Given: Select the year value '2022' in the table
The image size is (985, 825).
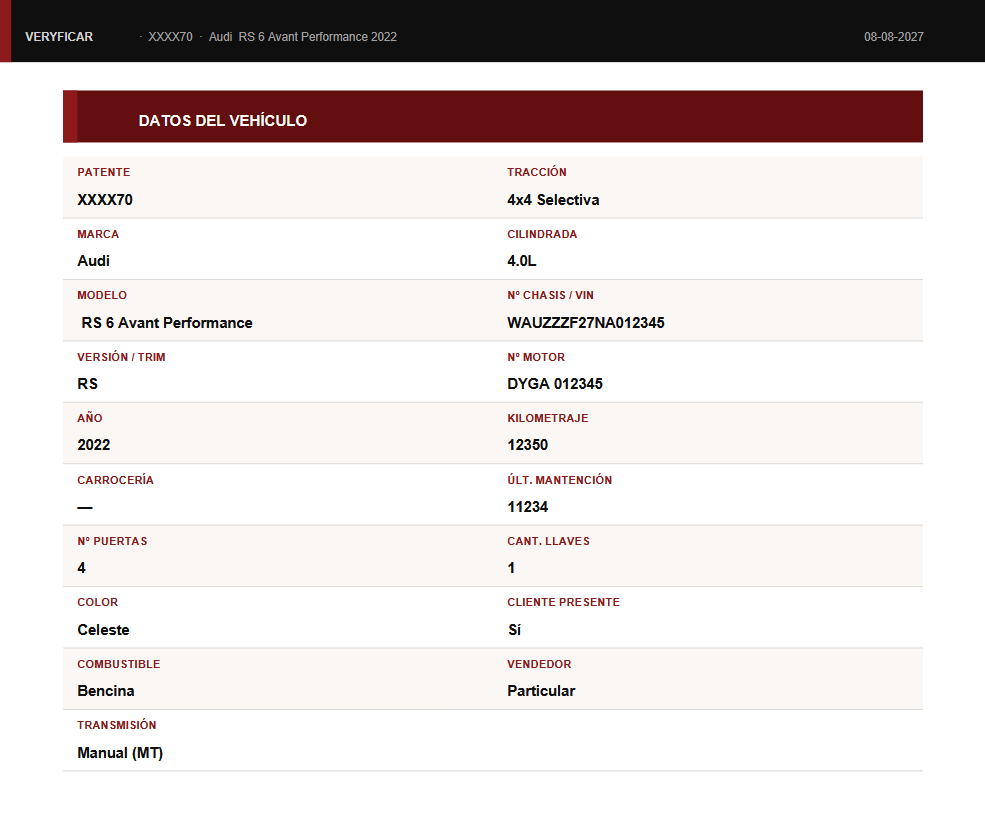Looking at the screenshot, I should pos(94,445).
